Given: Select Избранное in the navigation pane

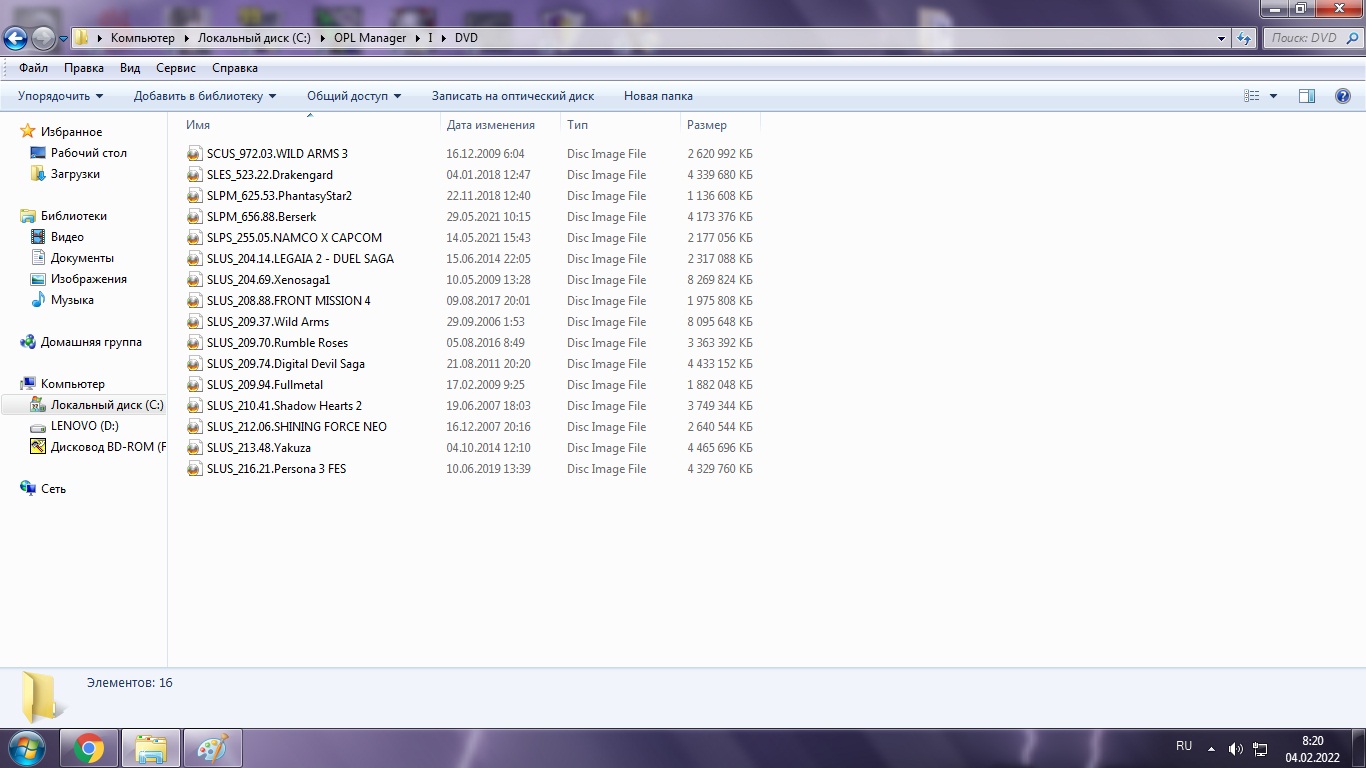Looking at the screenshot, I should [x=71, y=132].
